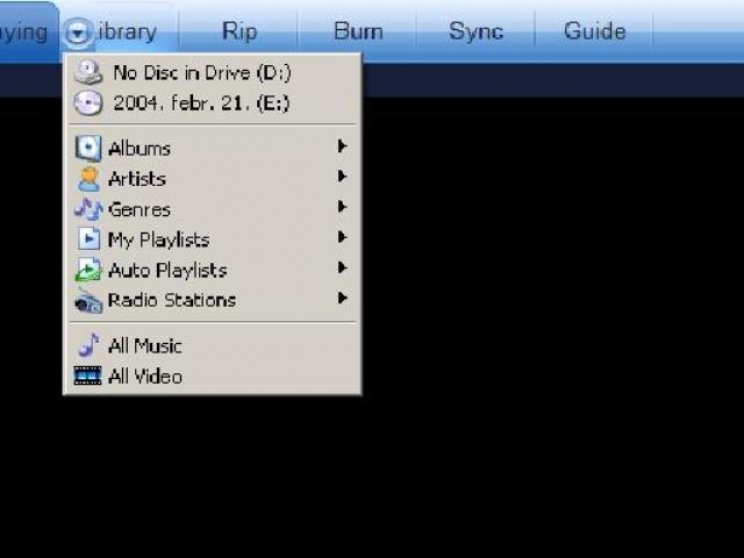The width and height of the screenshot is (744, 558).
Task: Go to the Guide tab
Action: [595, 31]
